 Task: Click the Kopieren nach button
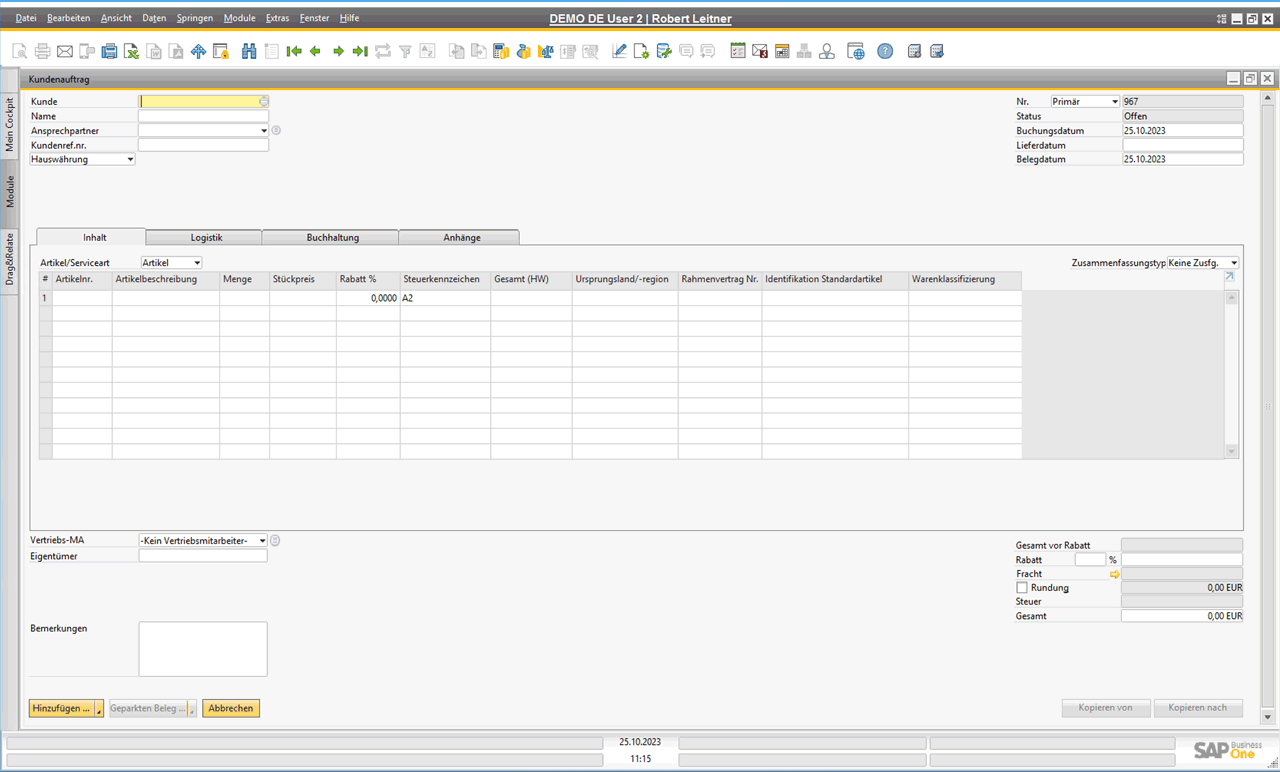click(x=1198, y=708)
